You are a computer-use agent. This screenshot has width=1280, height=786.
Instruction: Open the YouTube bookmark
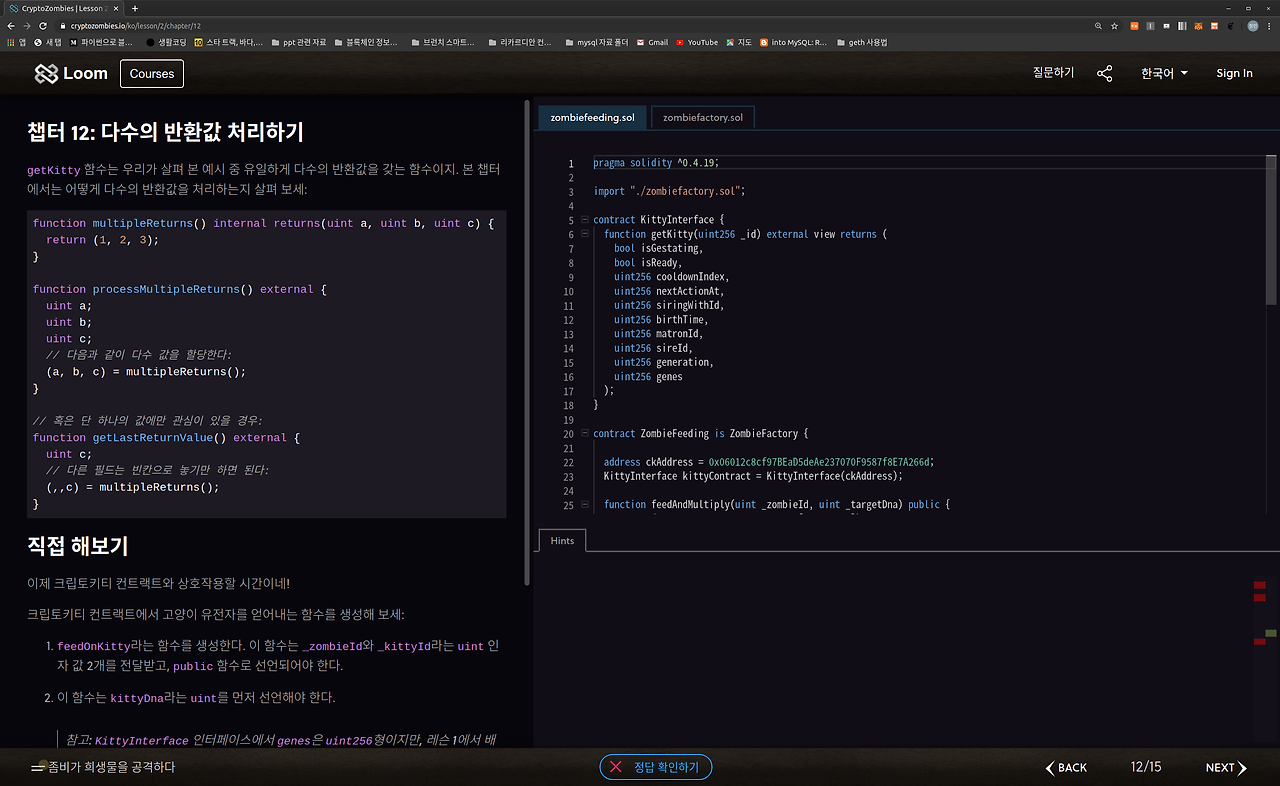click(697, 42)
